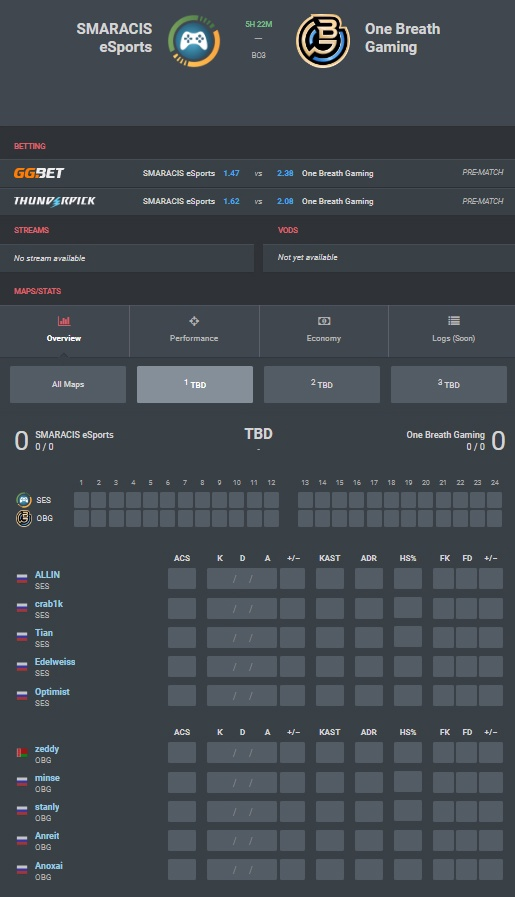Open player Optimist's profile
The image size is (515, 897).
click(x=52, y=692)
